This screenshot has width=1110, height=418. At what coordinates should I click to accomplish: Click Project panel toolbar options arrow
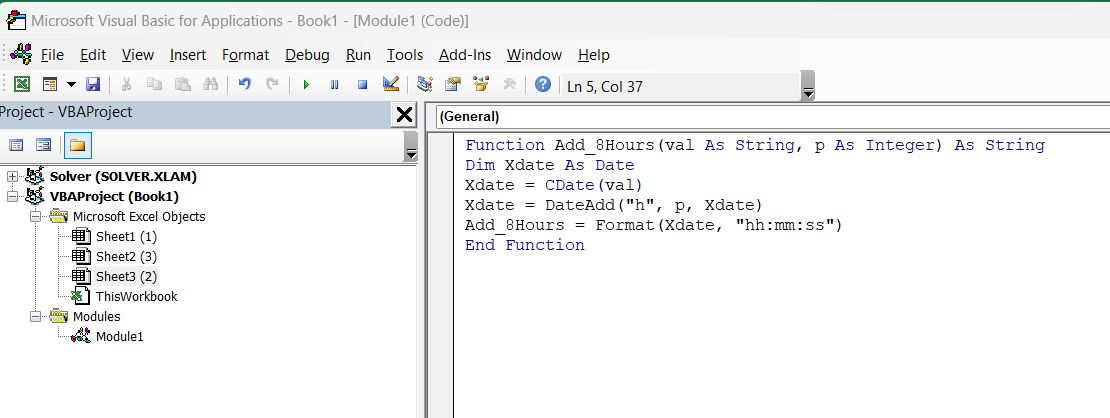click(x=411, y=148)
